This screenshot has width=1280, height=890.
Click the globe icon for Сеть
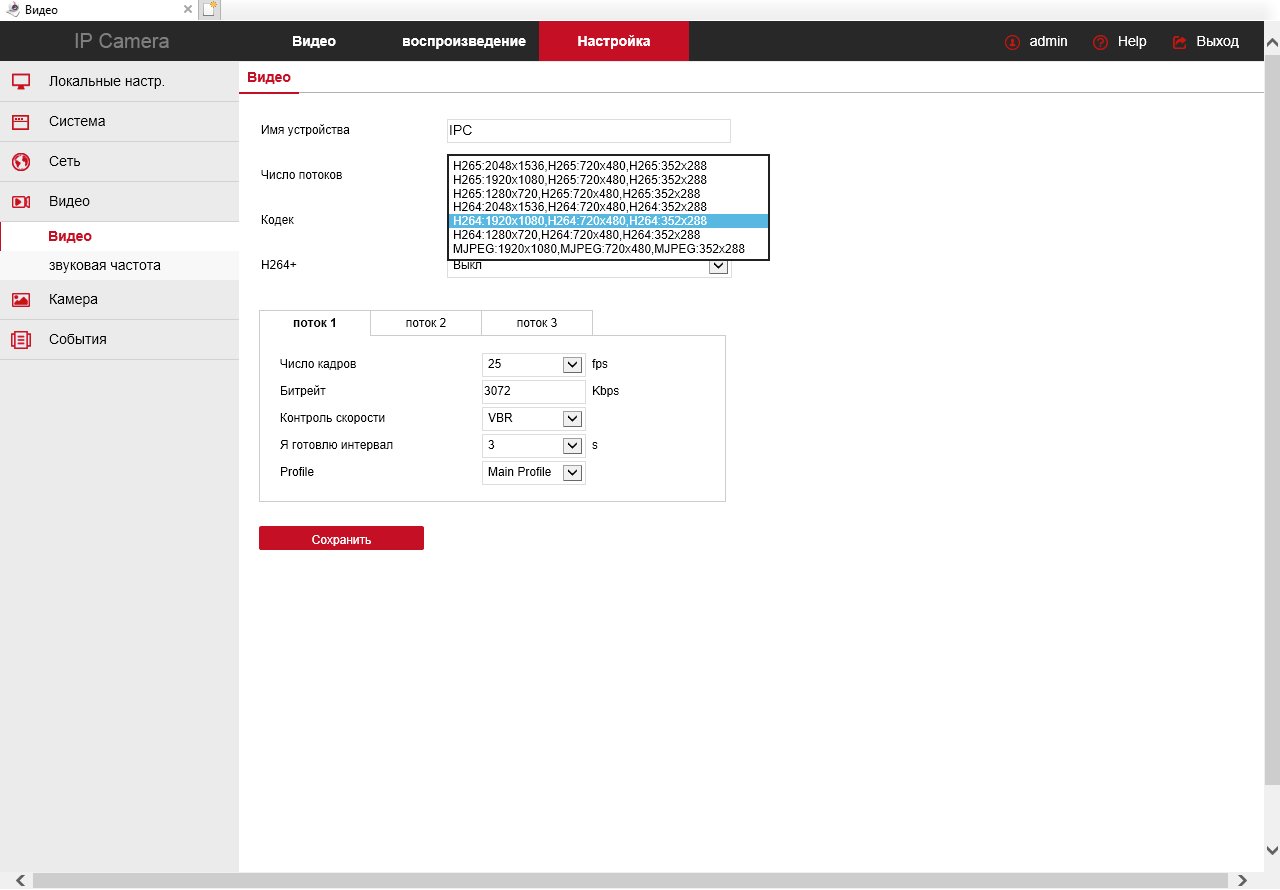point(21,161)
